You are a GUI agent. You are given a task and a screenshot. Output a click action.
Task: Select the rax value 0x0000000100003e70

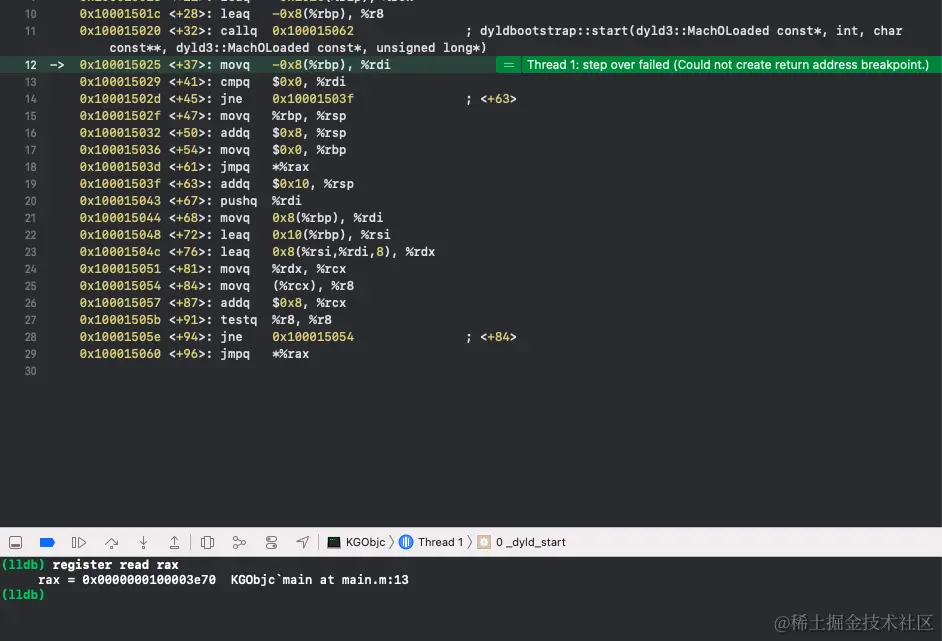(149, 580)
